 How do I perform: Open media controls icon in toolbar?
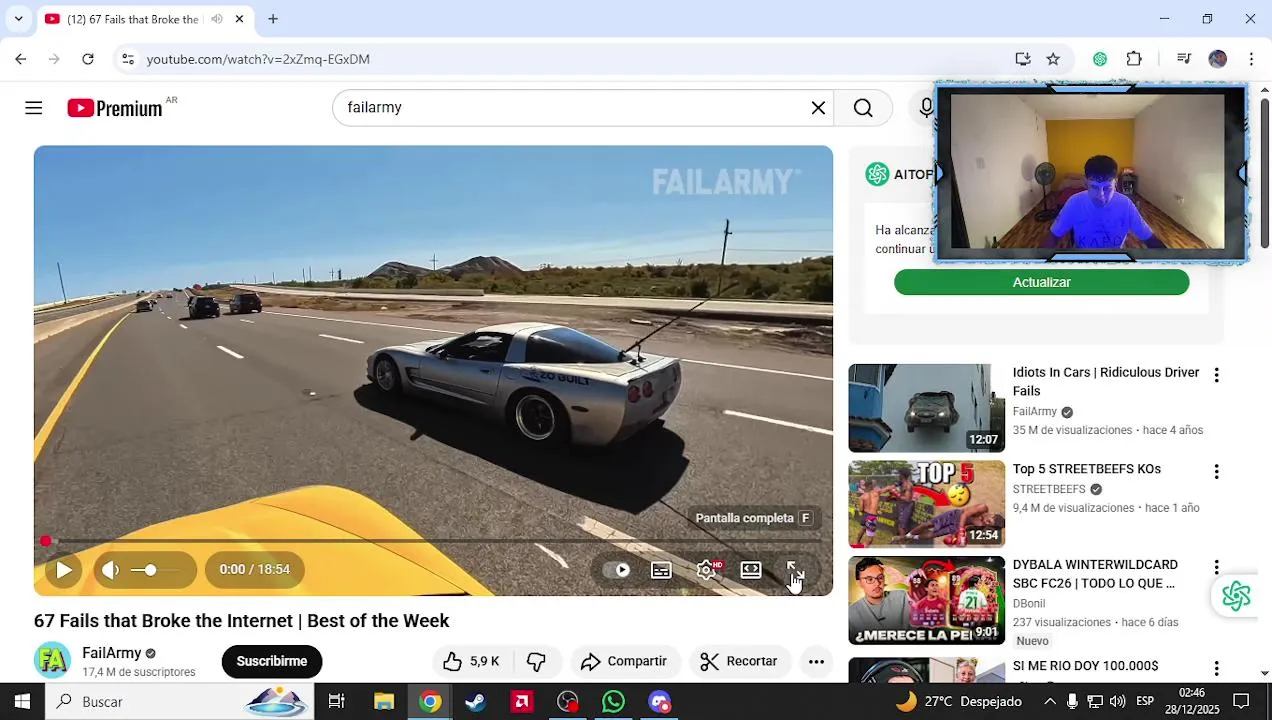coord(1184,59)
